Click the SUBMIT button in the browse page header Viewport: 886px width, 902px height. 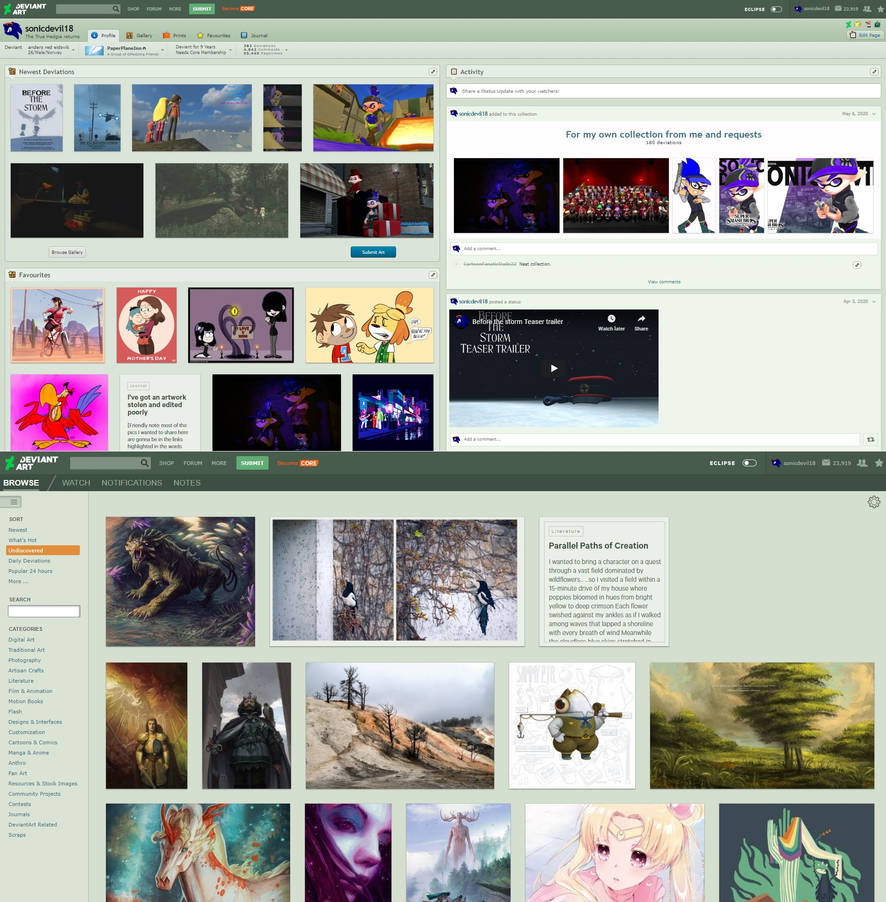[x=252, y=463]
